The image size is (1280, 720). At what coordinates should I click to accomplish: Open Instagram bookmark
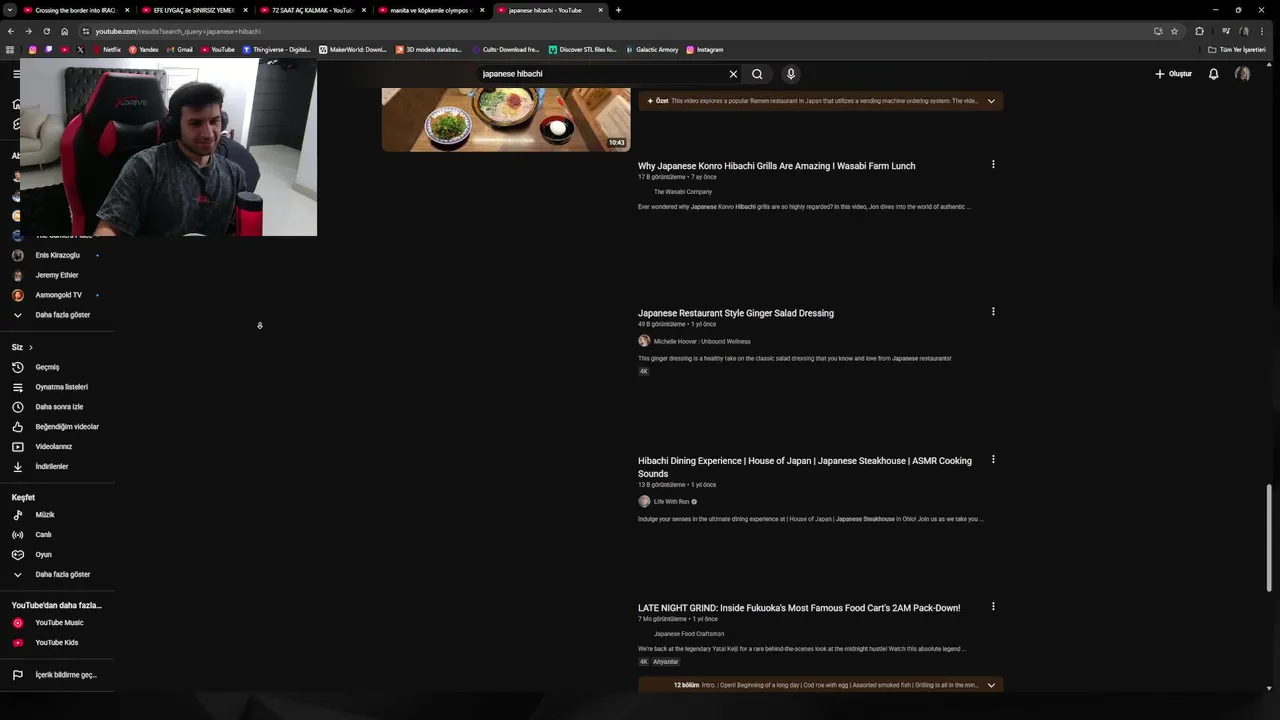click(x=705, y=49)
